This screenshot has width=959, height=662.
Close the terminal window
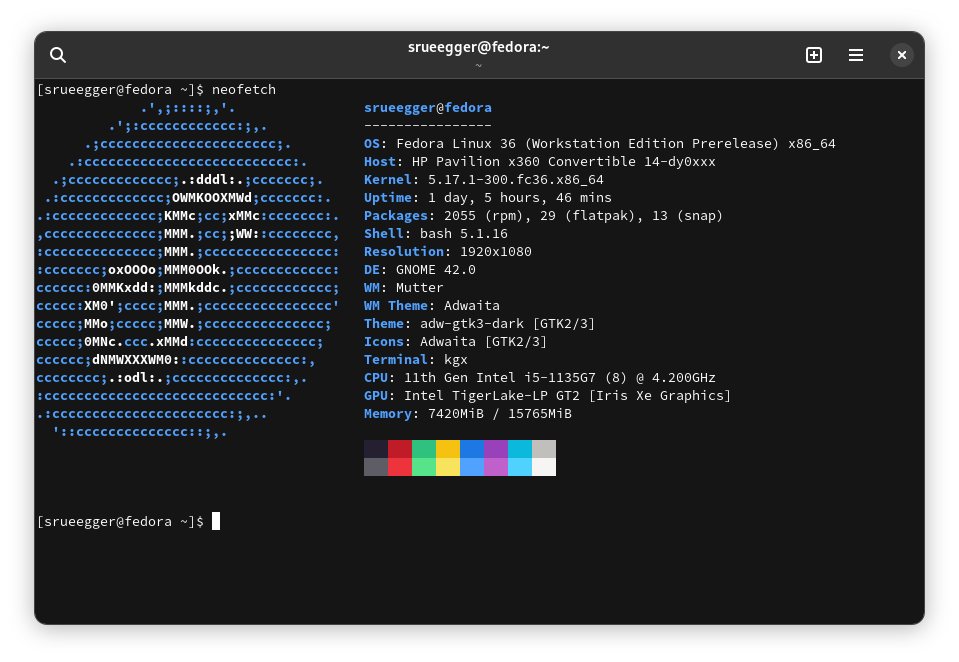tap(902, 55)
